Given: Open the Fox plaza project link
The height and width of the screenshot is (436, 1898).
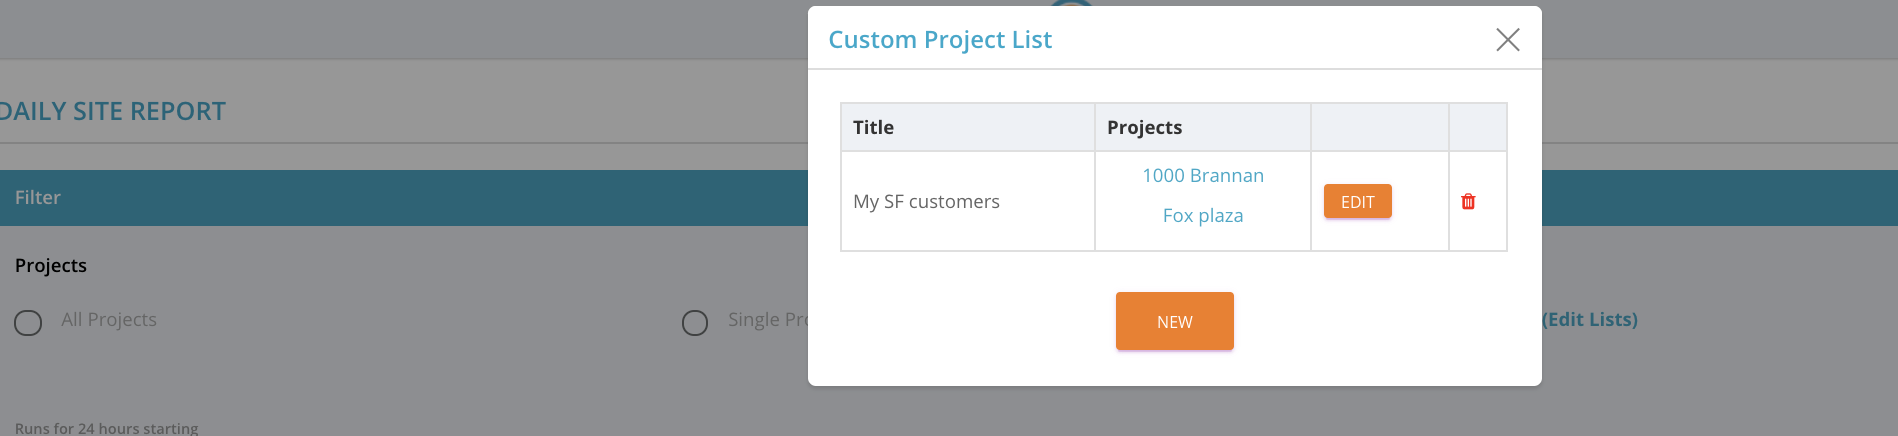Looking at the screenshot, I should (x=1202, y=216).
